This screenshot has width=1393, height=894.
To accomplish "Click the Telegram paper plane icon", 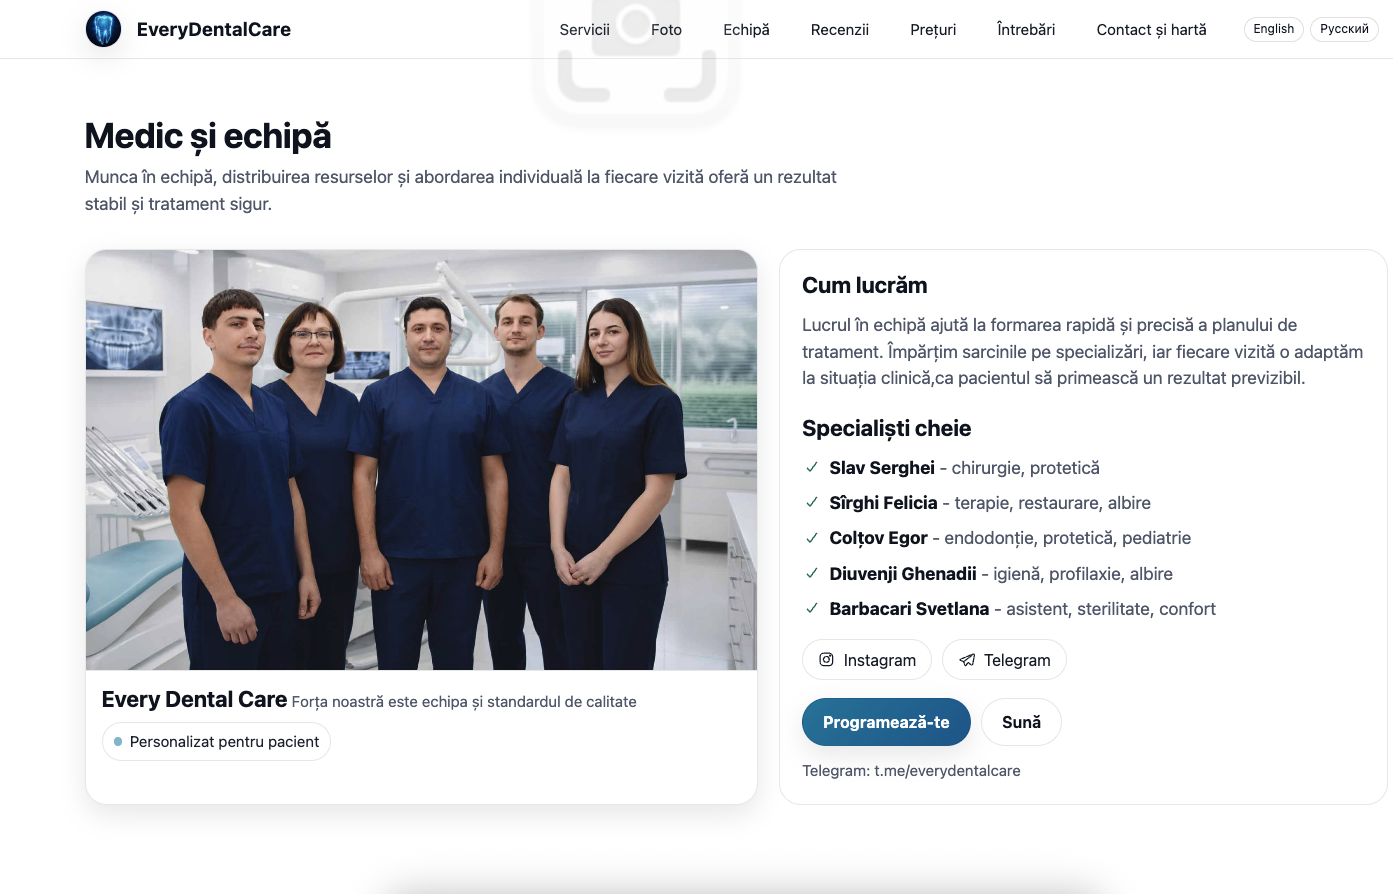I will (967, 660).
